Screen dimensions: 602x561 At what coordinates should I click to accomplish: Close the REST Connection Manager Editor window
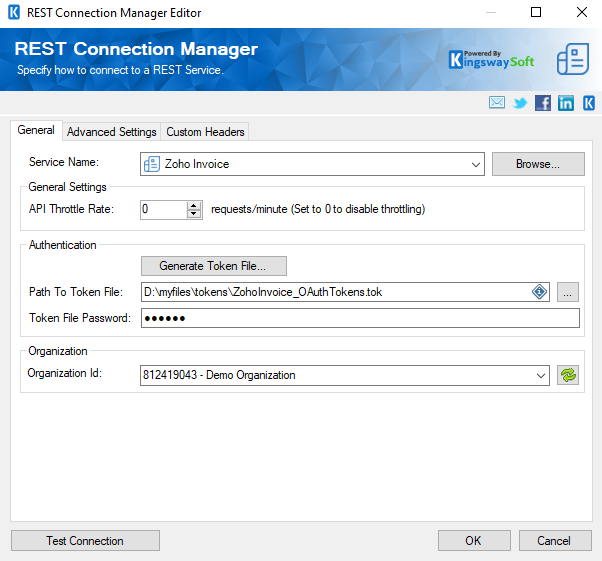tap(582, 12)
